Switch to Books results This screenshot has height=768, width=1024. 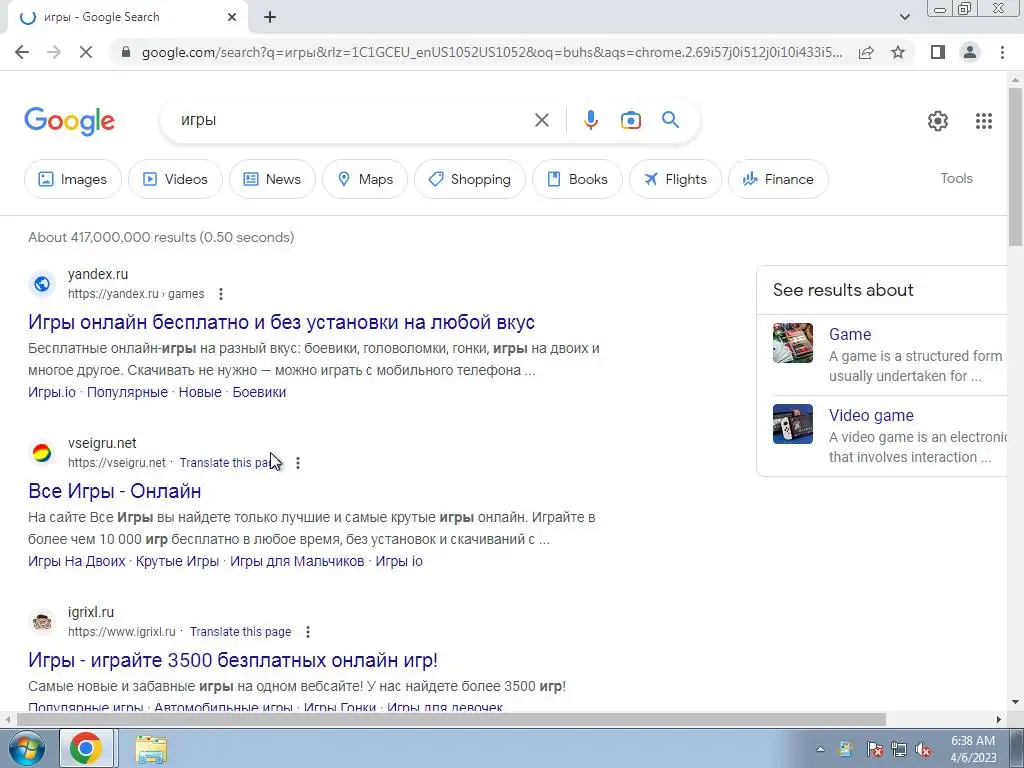(x=577, y=179)
